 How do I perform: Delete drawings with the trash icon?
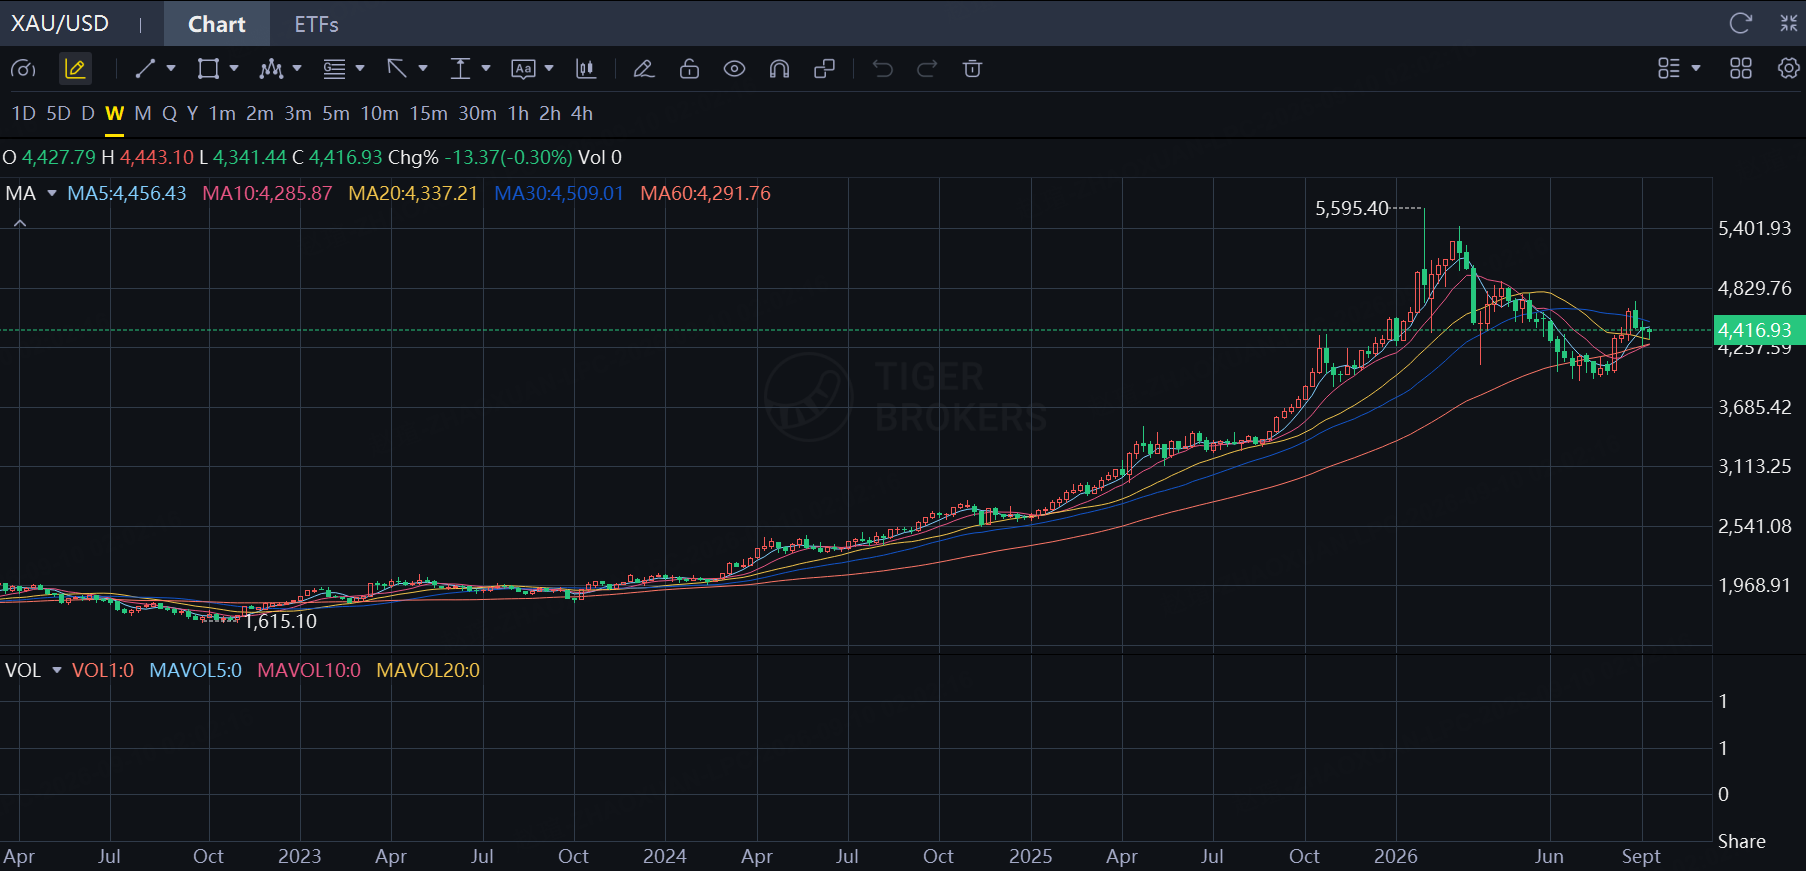972,68
